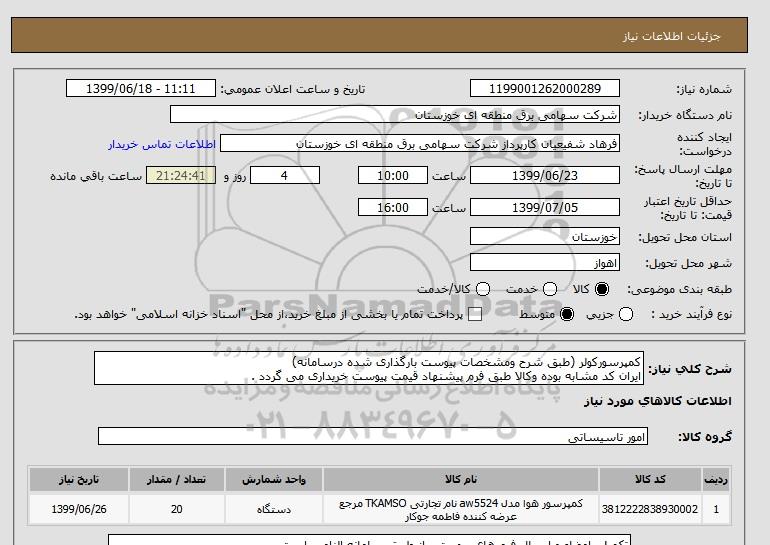The height and width of the screenshot is (545, 770).
Task: Click the row number cell 1
Action: pyautogui.click(x=716, y=509)
